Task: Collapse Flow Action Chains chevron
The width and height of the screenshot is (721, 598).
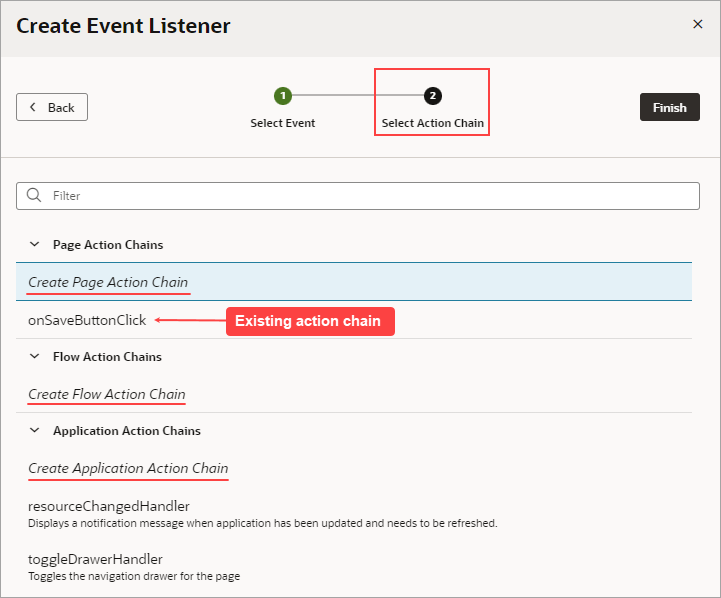Action: pos(34,356)
